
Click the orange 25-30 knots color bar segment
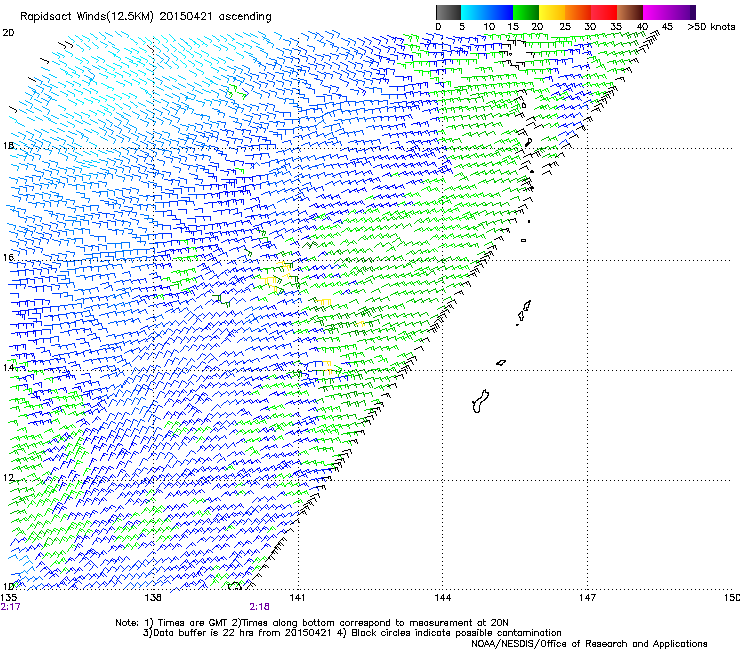pyautogui.click(x=578, y=12)
